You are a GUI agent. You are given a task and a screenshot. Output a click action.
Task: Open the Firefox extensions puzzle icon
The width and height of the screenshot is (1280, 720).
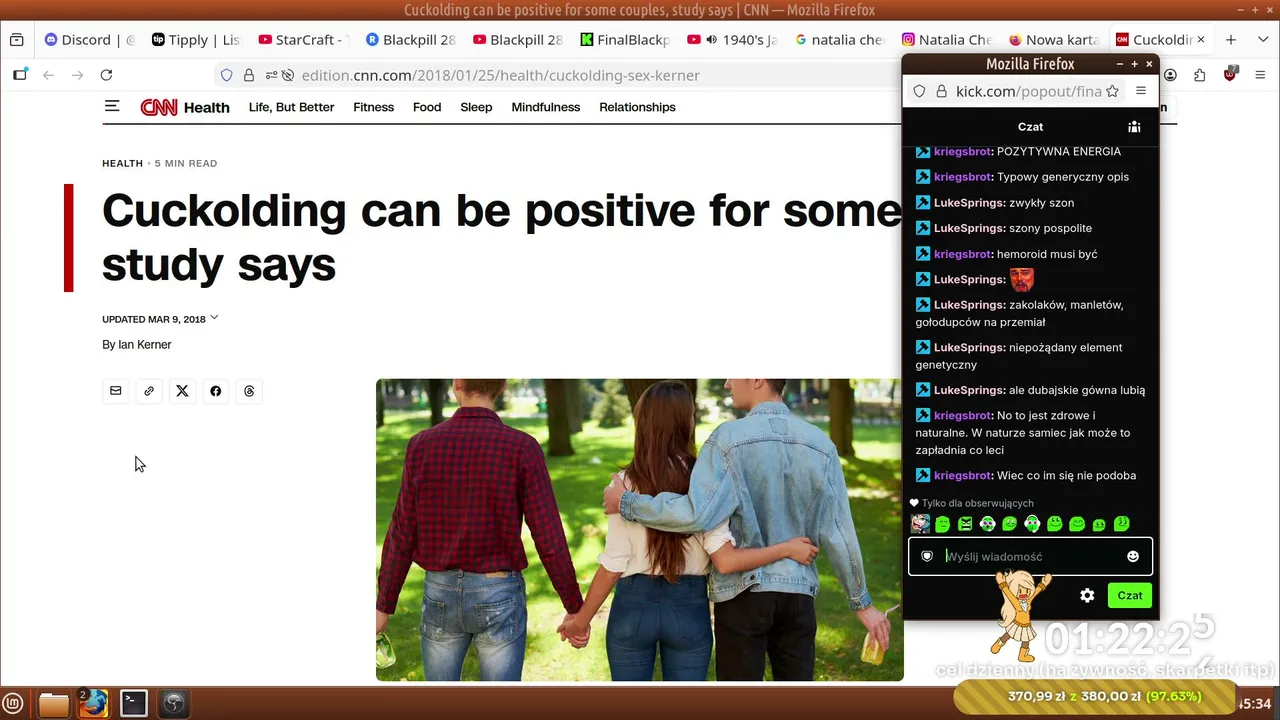click(1200, 75)
